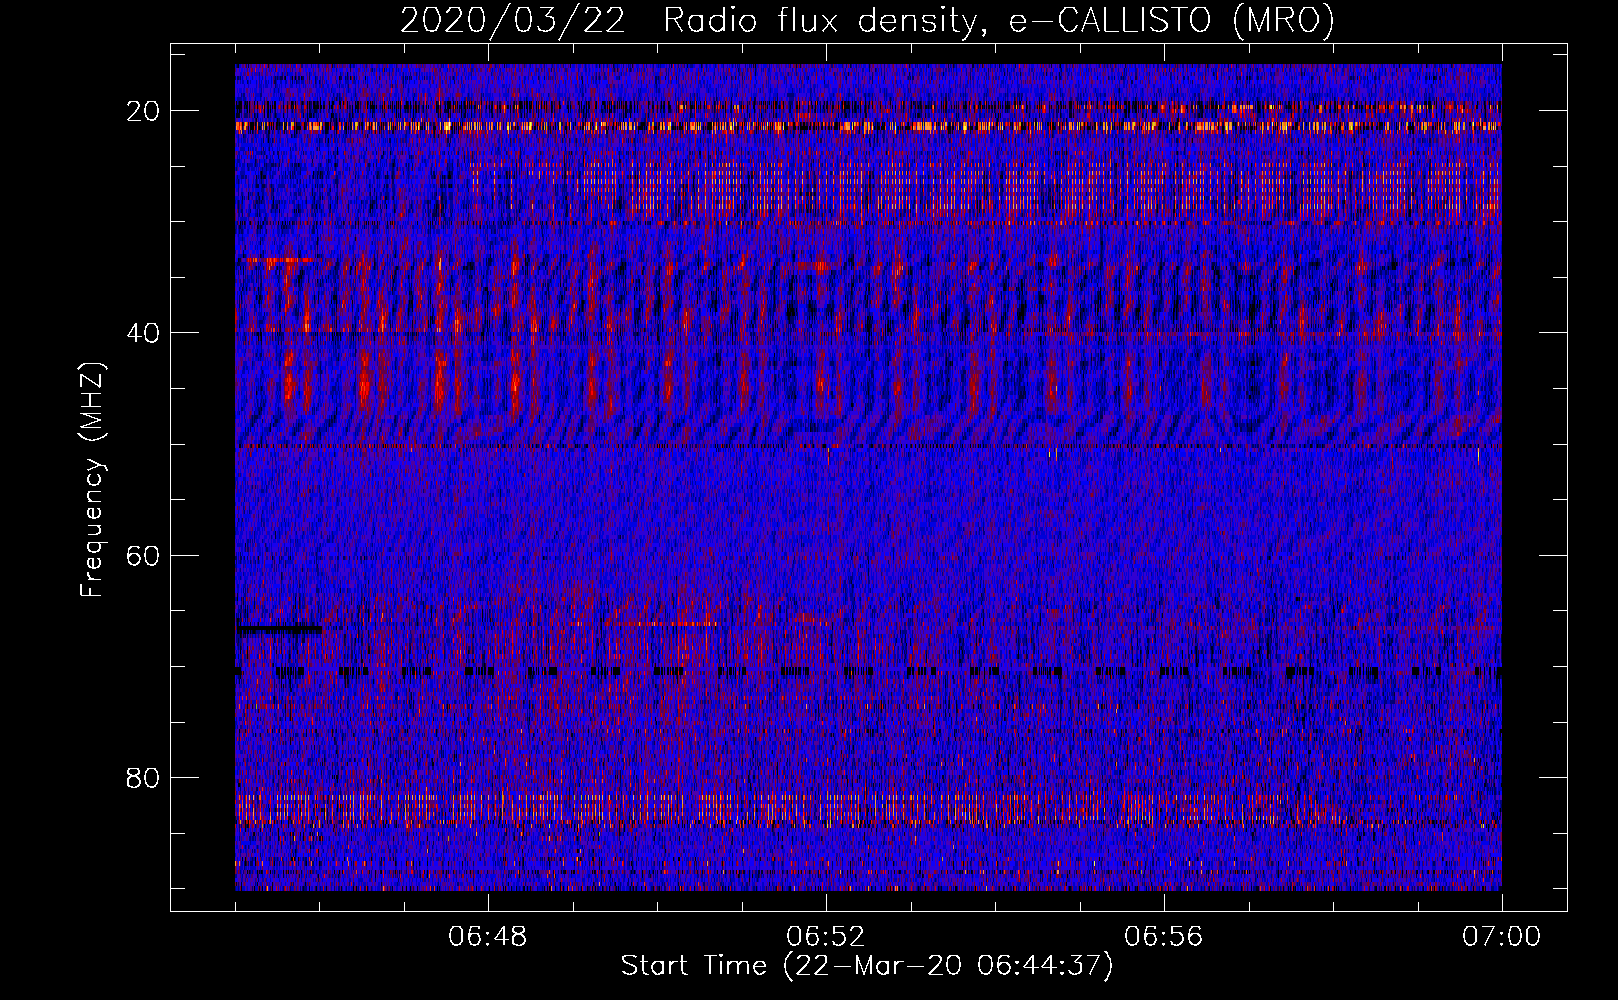Click the "Start Time (22-Mar-20 06:44:37)" label
This screenshot has width=1618, height=1000.
(x=866, y=966)
